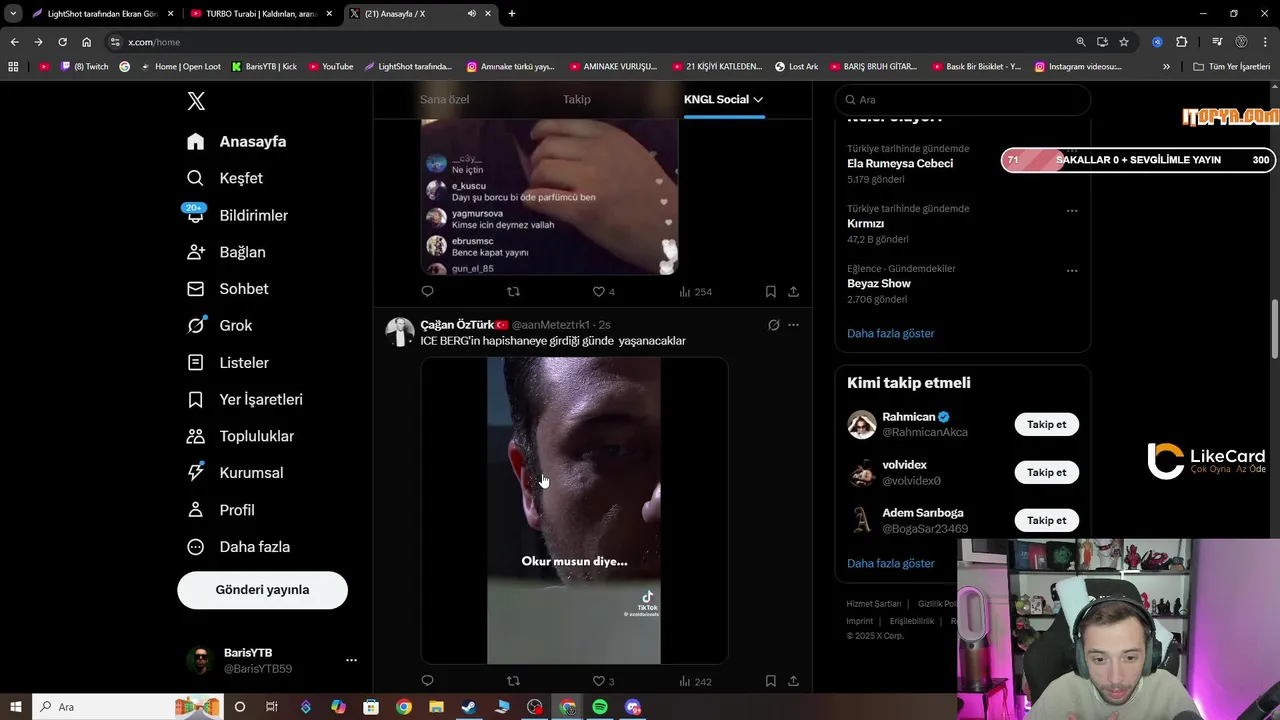Share the live stream post
Viewport: 1280px width, 720px height.
click(793, 292)
